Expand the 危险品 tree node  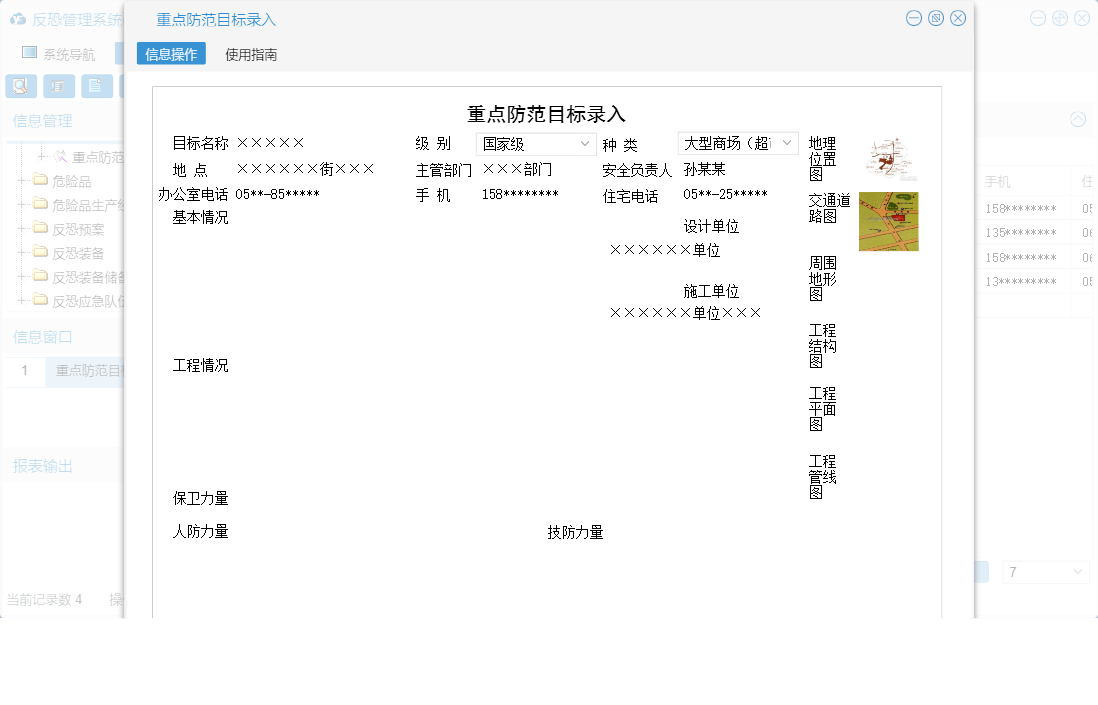coord(22,180)
